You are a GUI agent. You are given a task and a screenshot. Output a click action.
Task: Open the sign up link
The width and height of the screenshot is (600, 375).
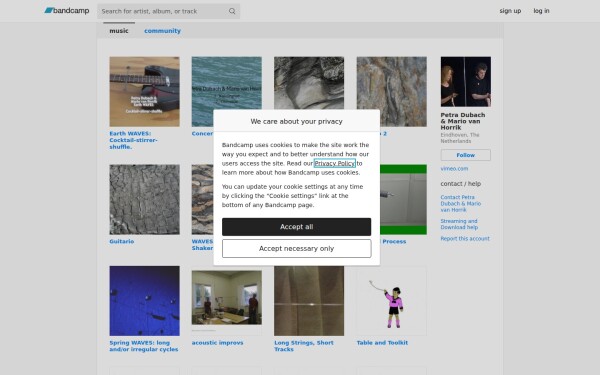(510, 11)
